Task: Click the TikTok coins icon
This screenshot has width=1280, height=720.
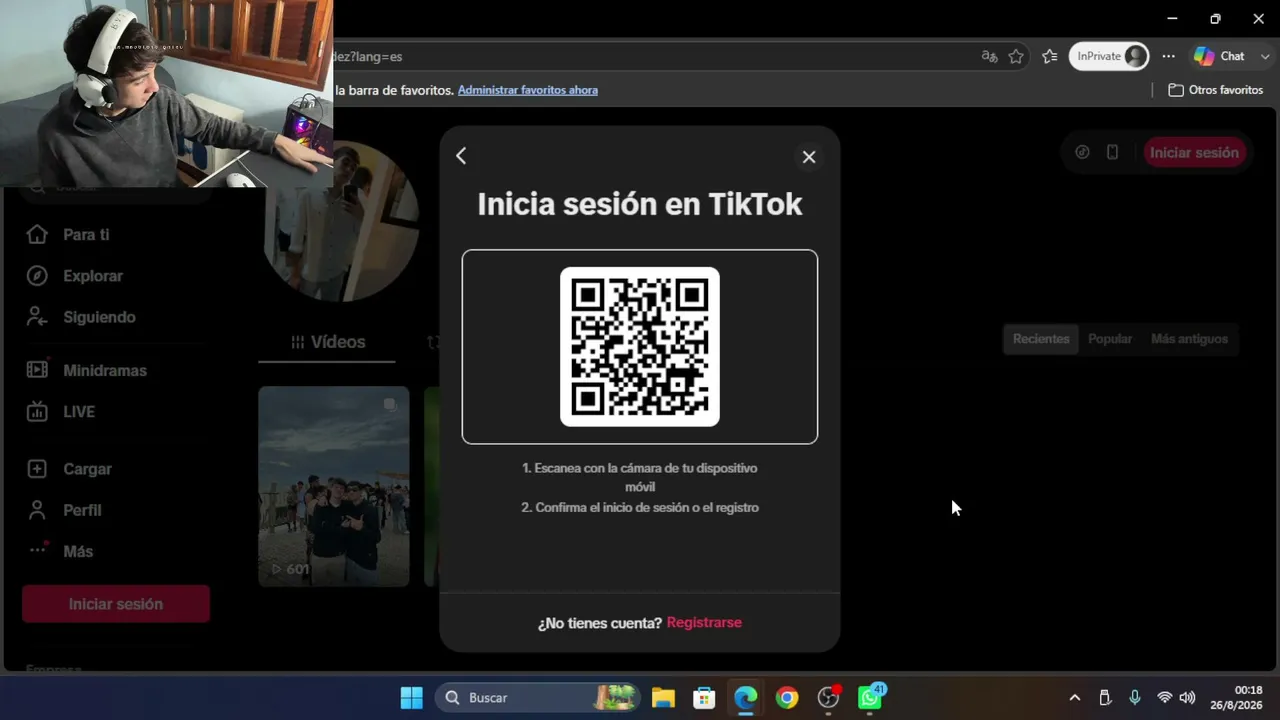Action: (x=1082, y=152)
